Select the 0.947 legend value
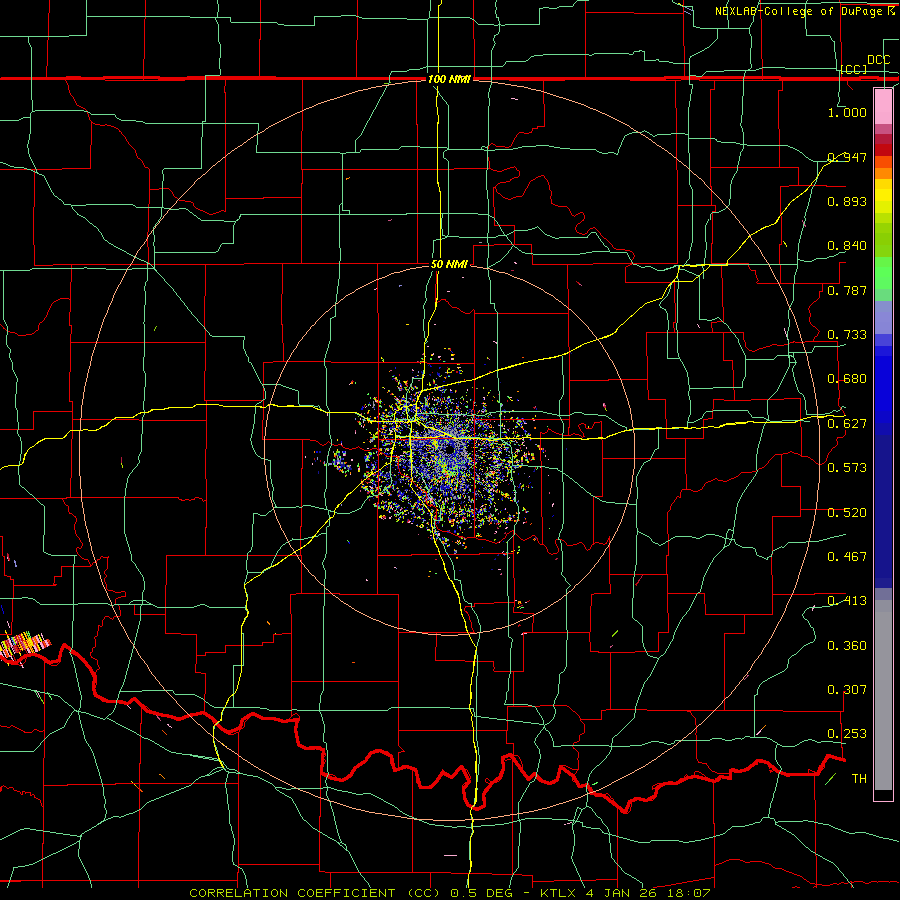This screenshot has height=900, width=900. (x=847, y=157)
